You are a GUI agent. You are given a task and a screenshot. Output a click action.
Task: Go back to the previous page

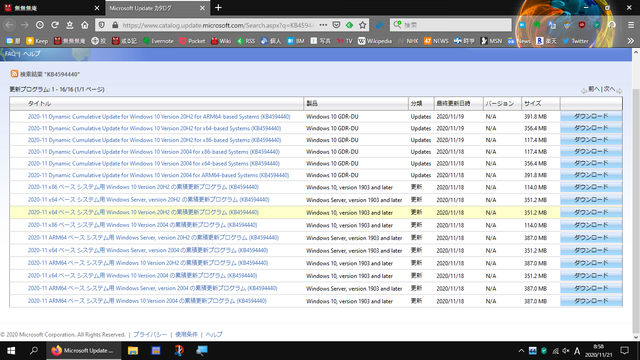[x=9, y=25]
